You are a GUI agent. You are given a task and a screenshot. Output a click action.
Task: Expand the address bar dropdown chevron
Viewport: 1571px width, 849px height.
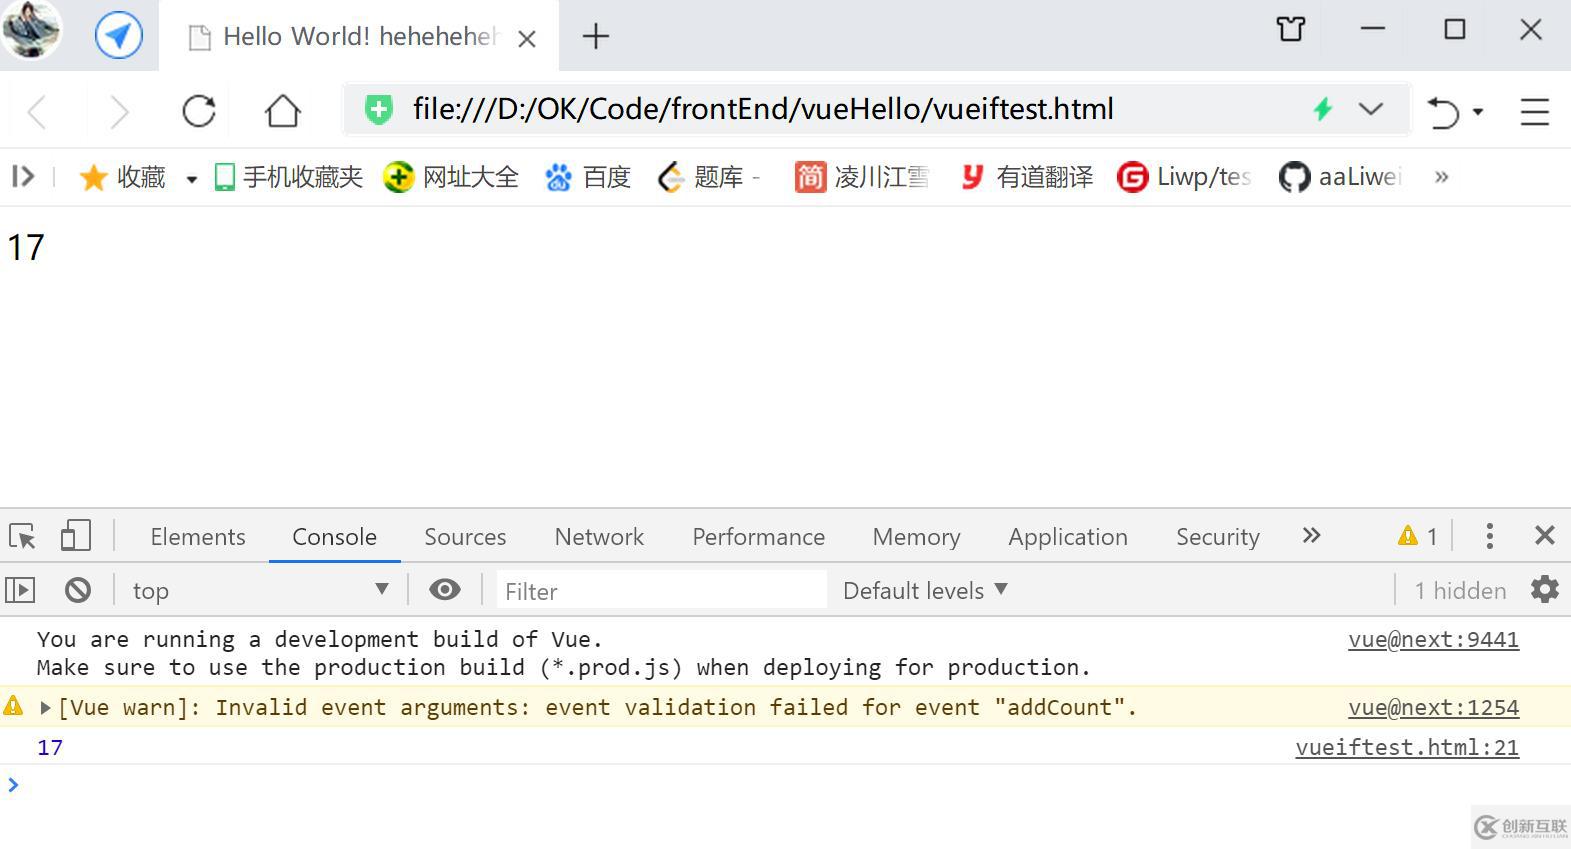[x=1371, y=109]
